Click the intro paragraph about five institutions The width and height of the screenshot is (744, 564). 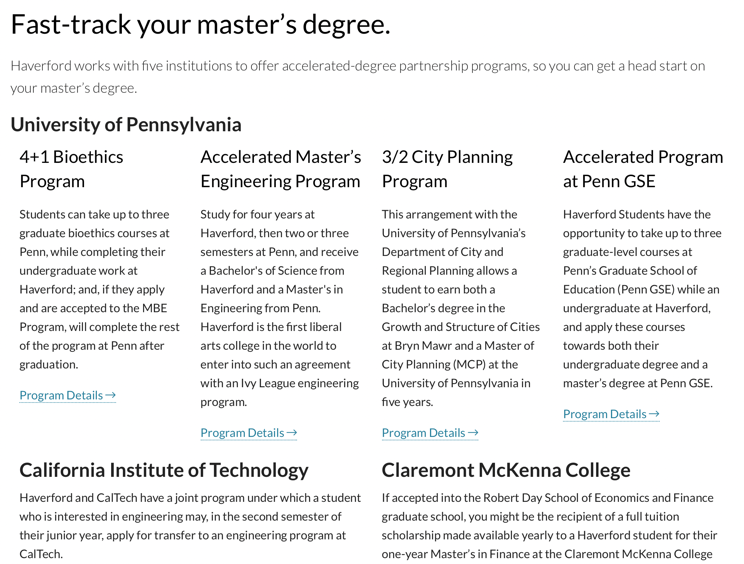[x=358, y=77]
